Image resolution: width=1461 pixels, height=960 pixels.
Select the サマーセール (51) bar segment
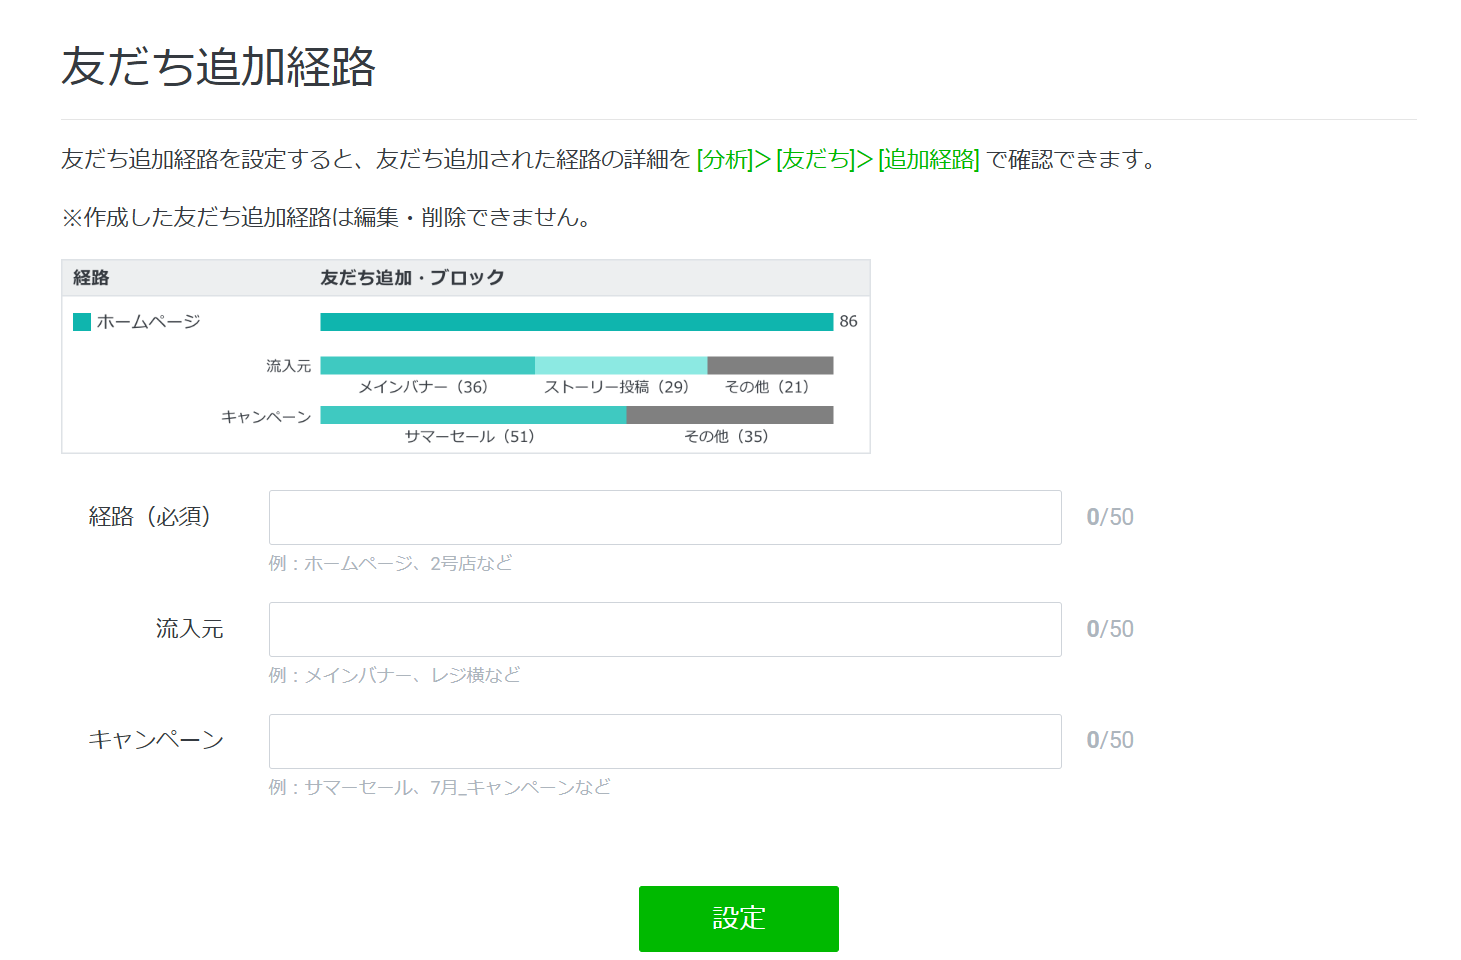click(x=472, y=415)
